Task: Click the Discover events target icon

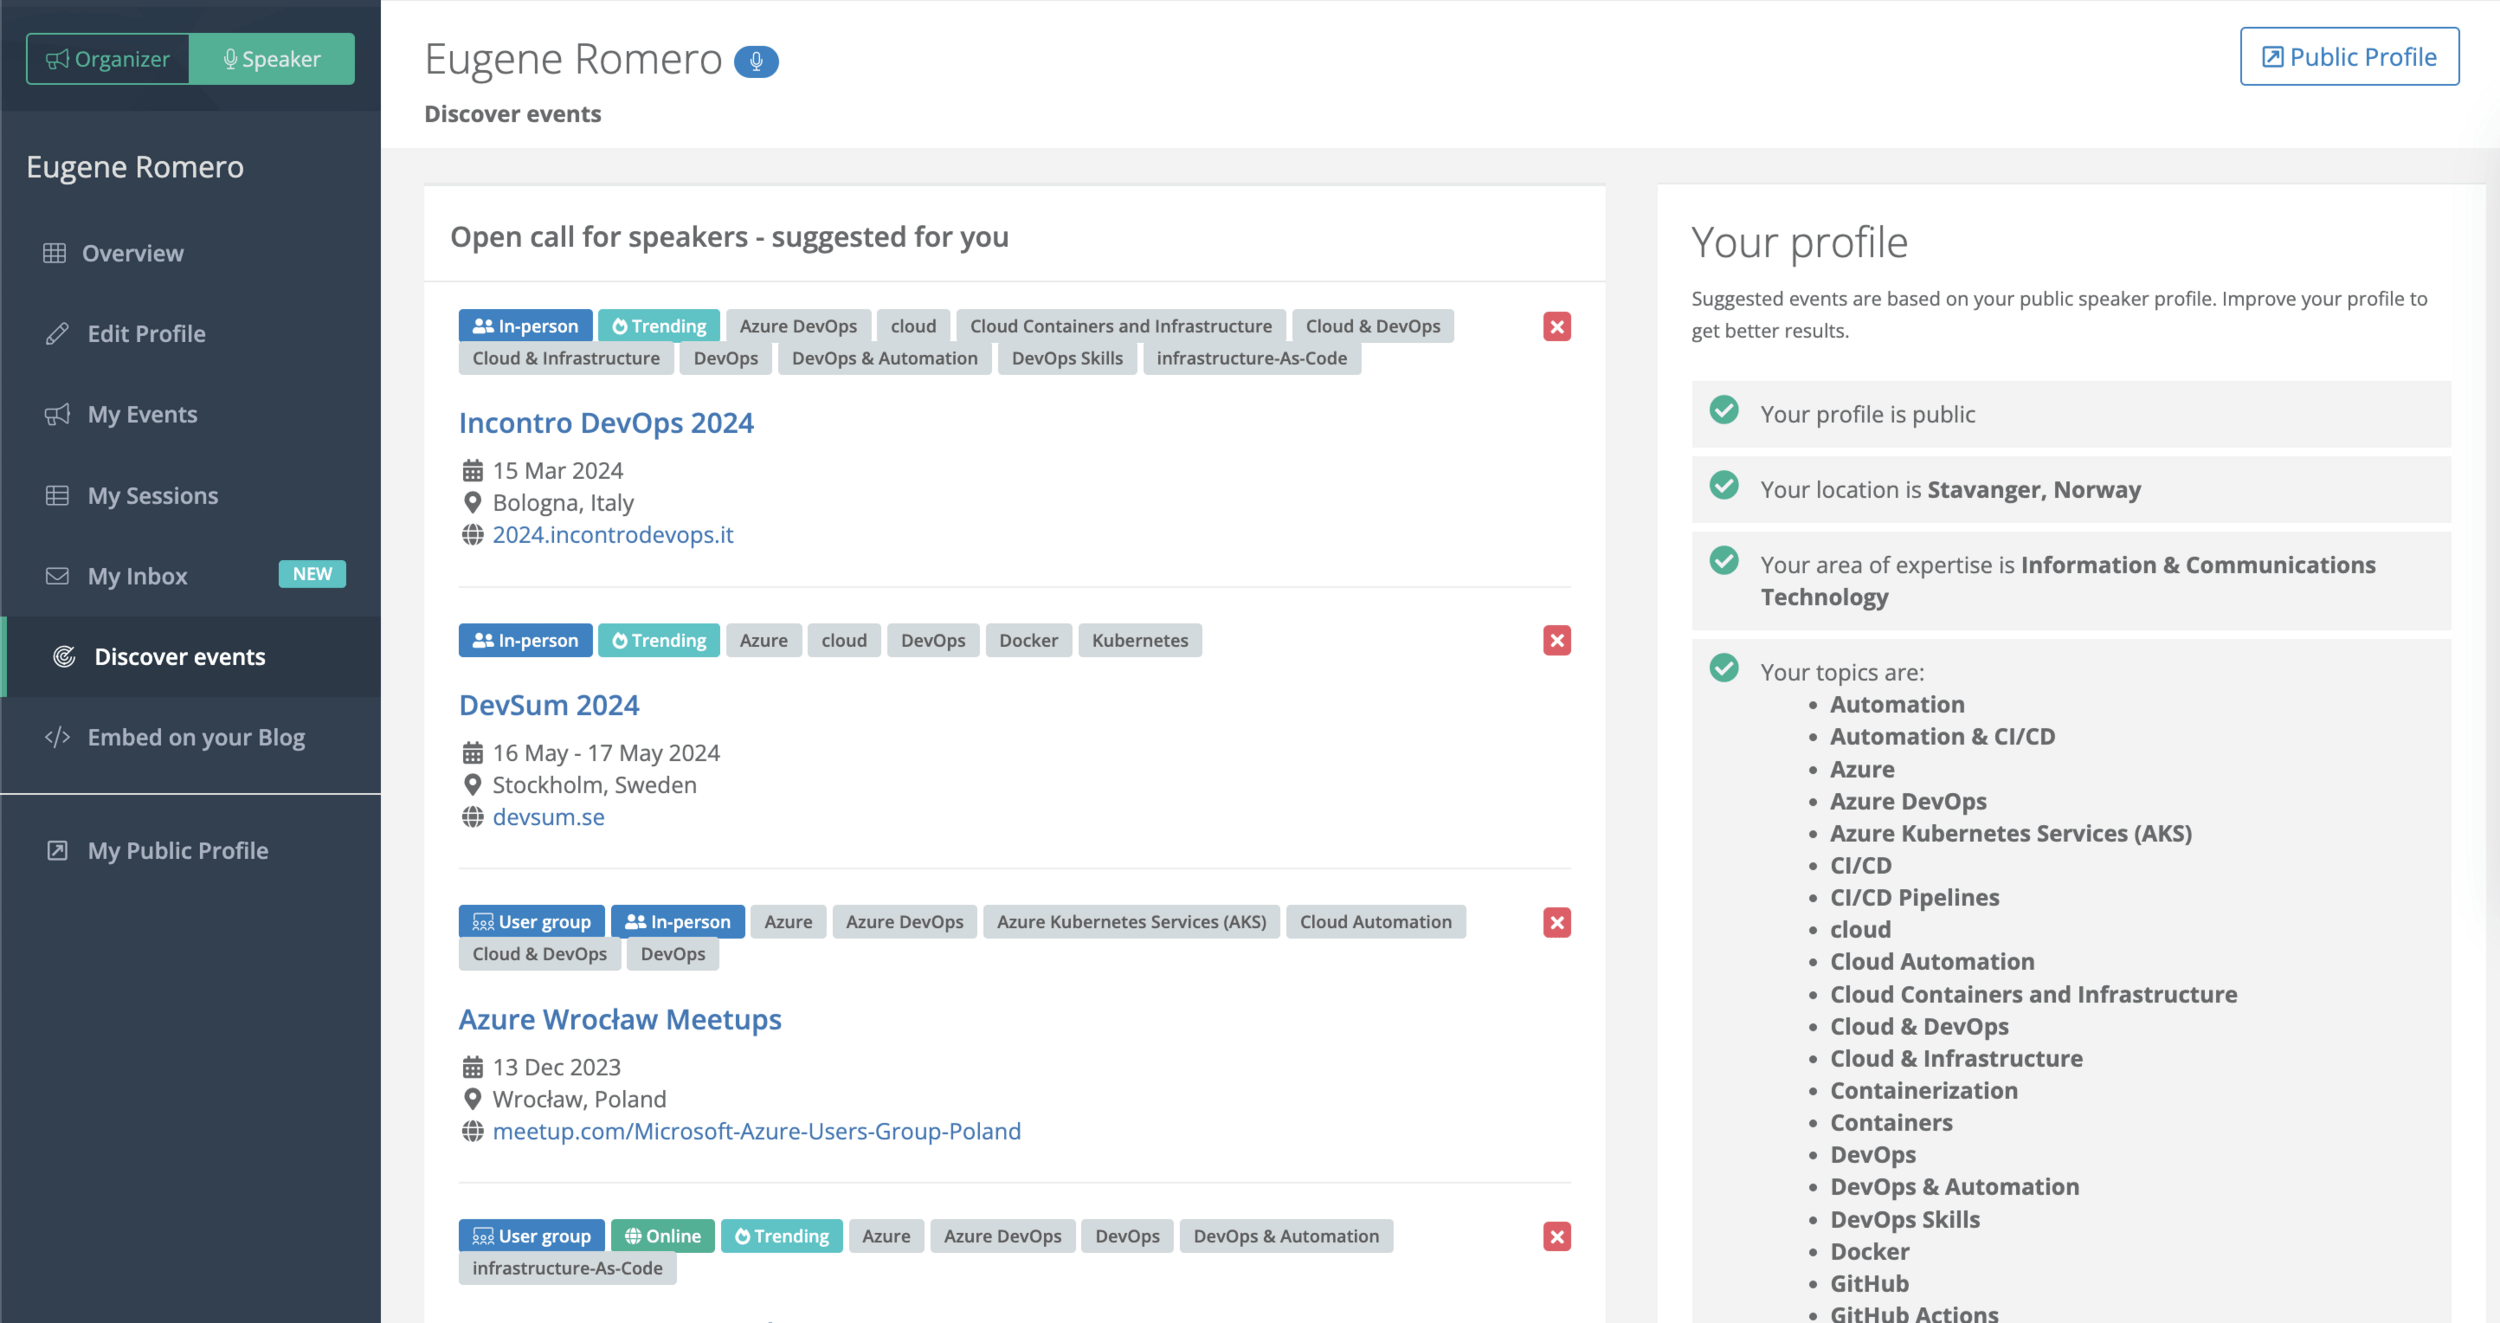Action: click(x=64, y=657)
